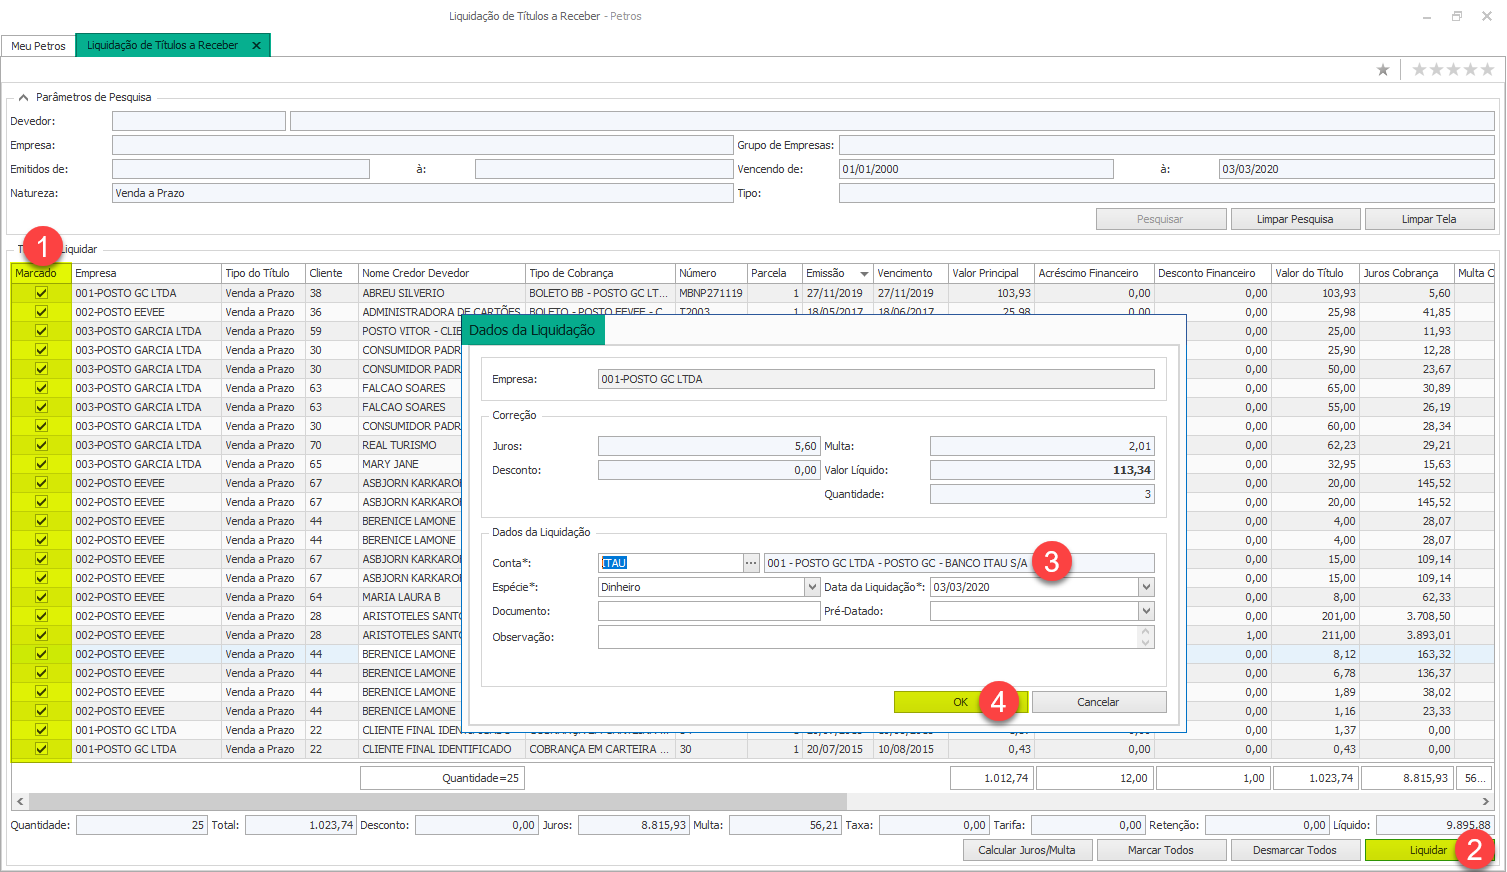
Task: Click the MBNP271119 número cell
Action: tap(711, 293)
